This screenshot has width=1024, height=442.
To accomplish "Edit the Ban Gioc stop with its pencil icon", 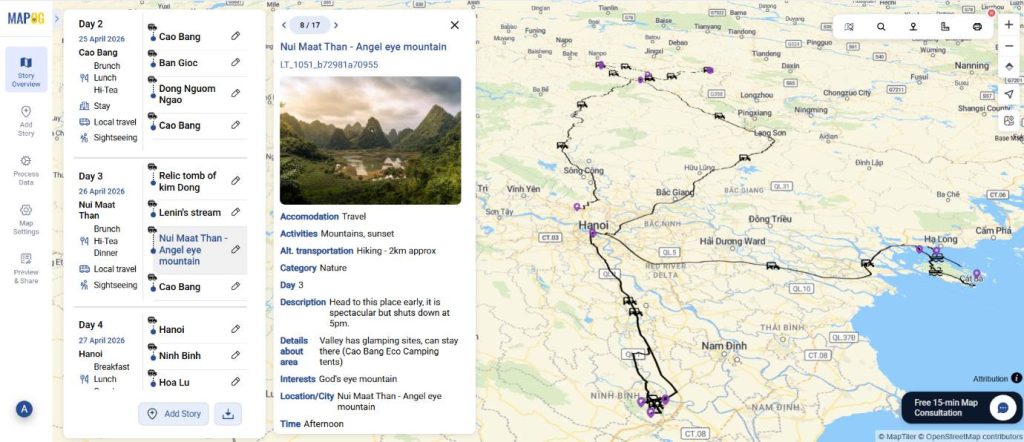I will (236, 62).
